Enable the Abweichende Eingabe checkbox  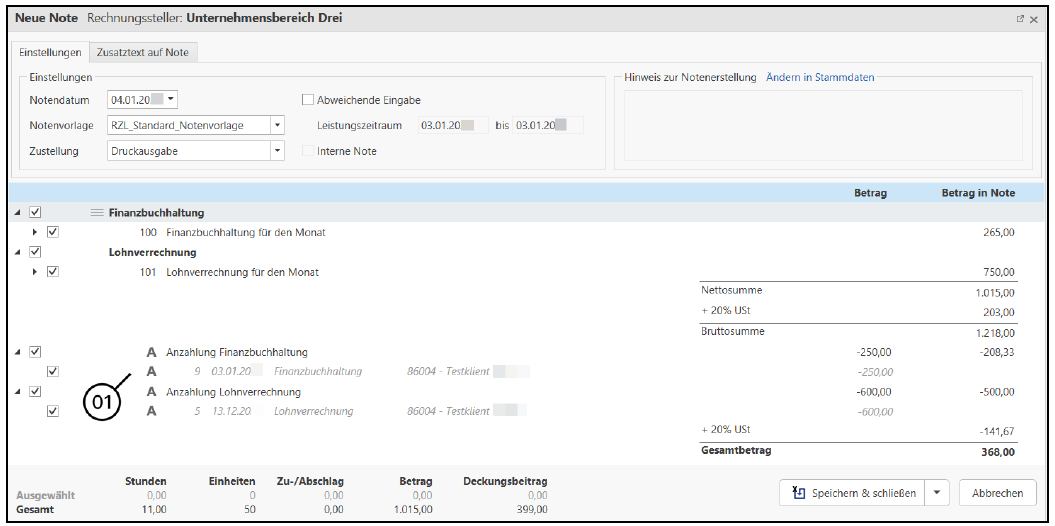pos(308,100)
